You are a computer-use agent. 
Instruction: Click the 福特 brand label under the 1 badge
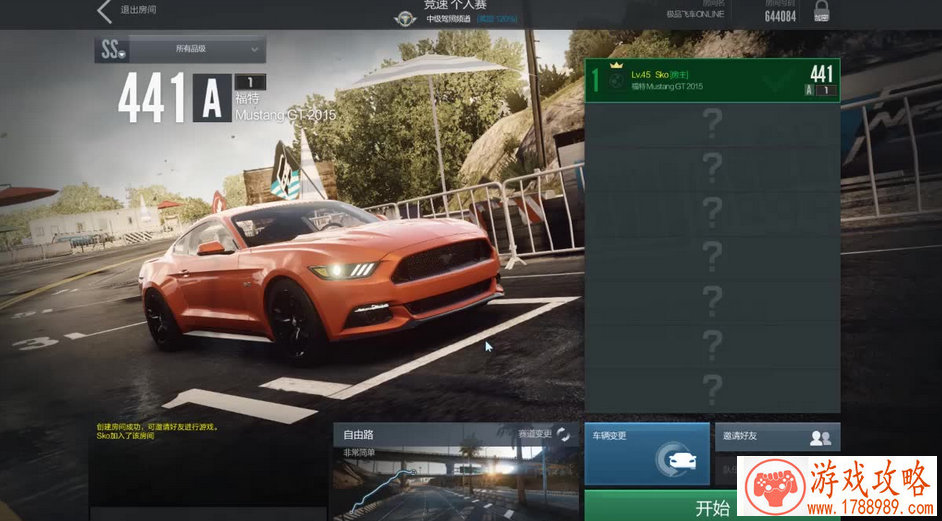[247, 98]
